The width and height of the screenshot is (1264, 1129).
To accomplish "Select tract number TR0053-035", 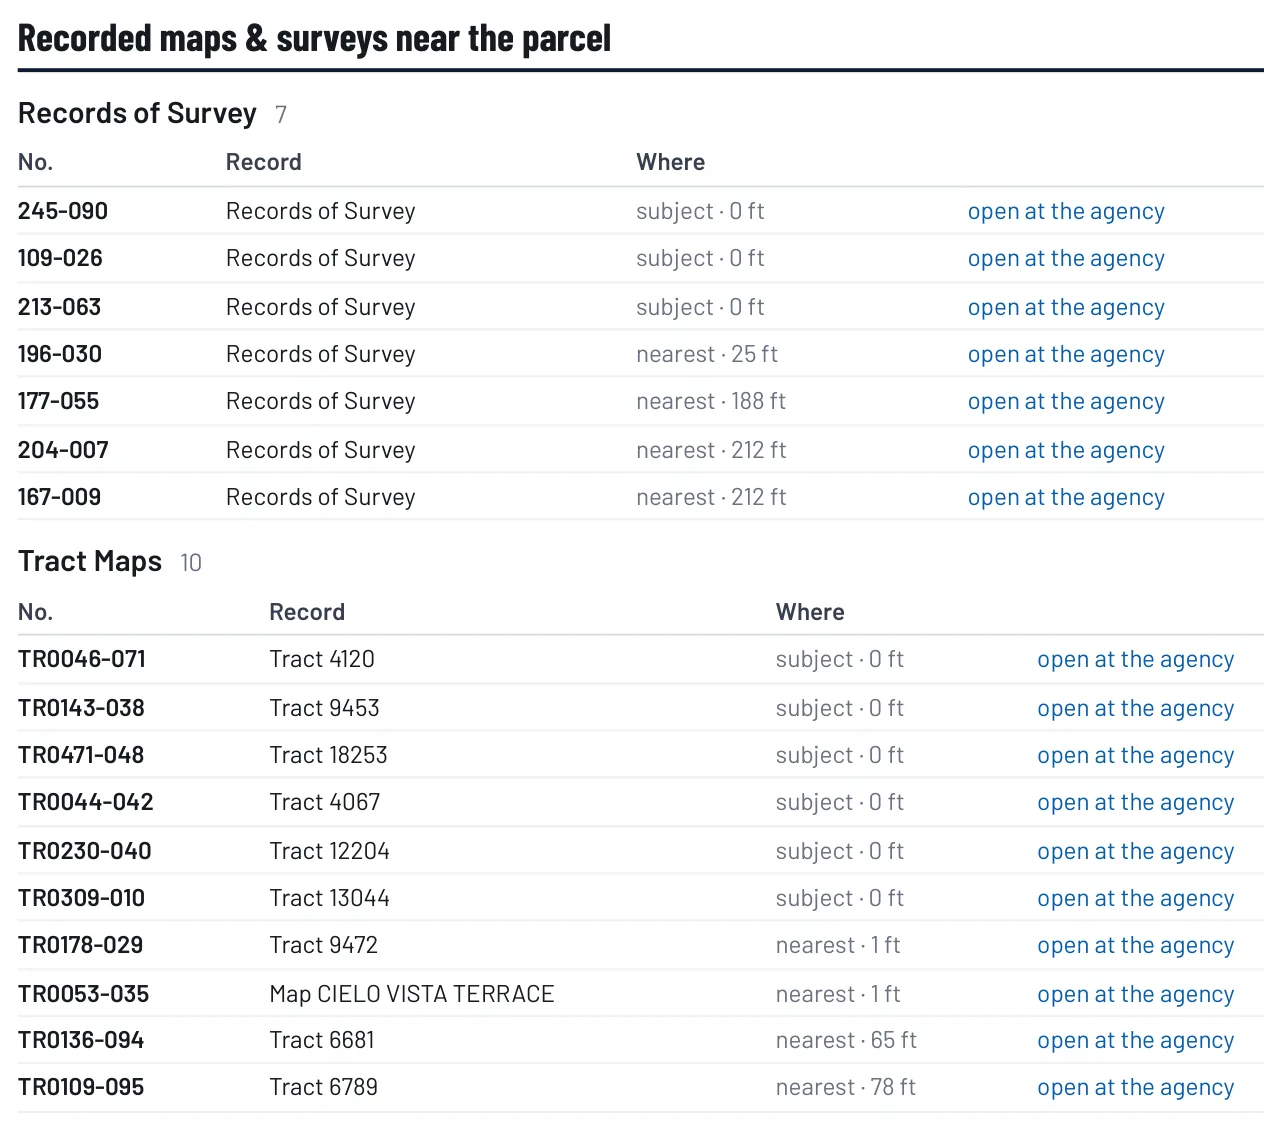I will pyautogui.click(x=83, y=994).
